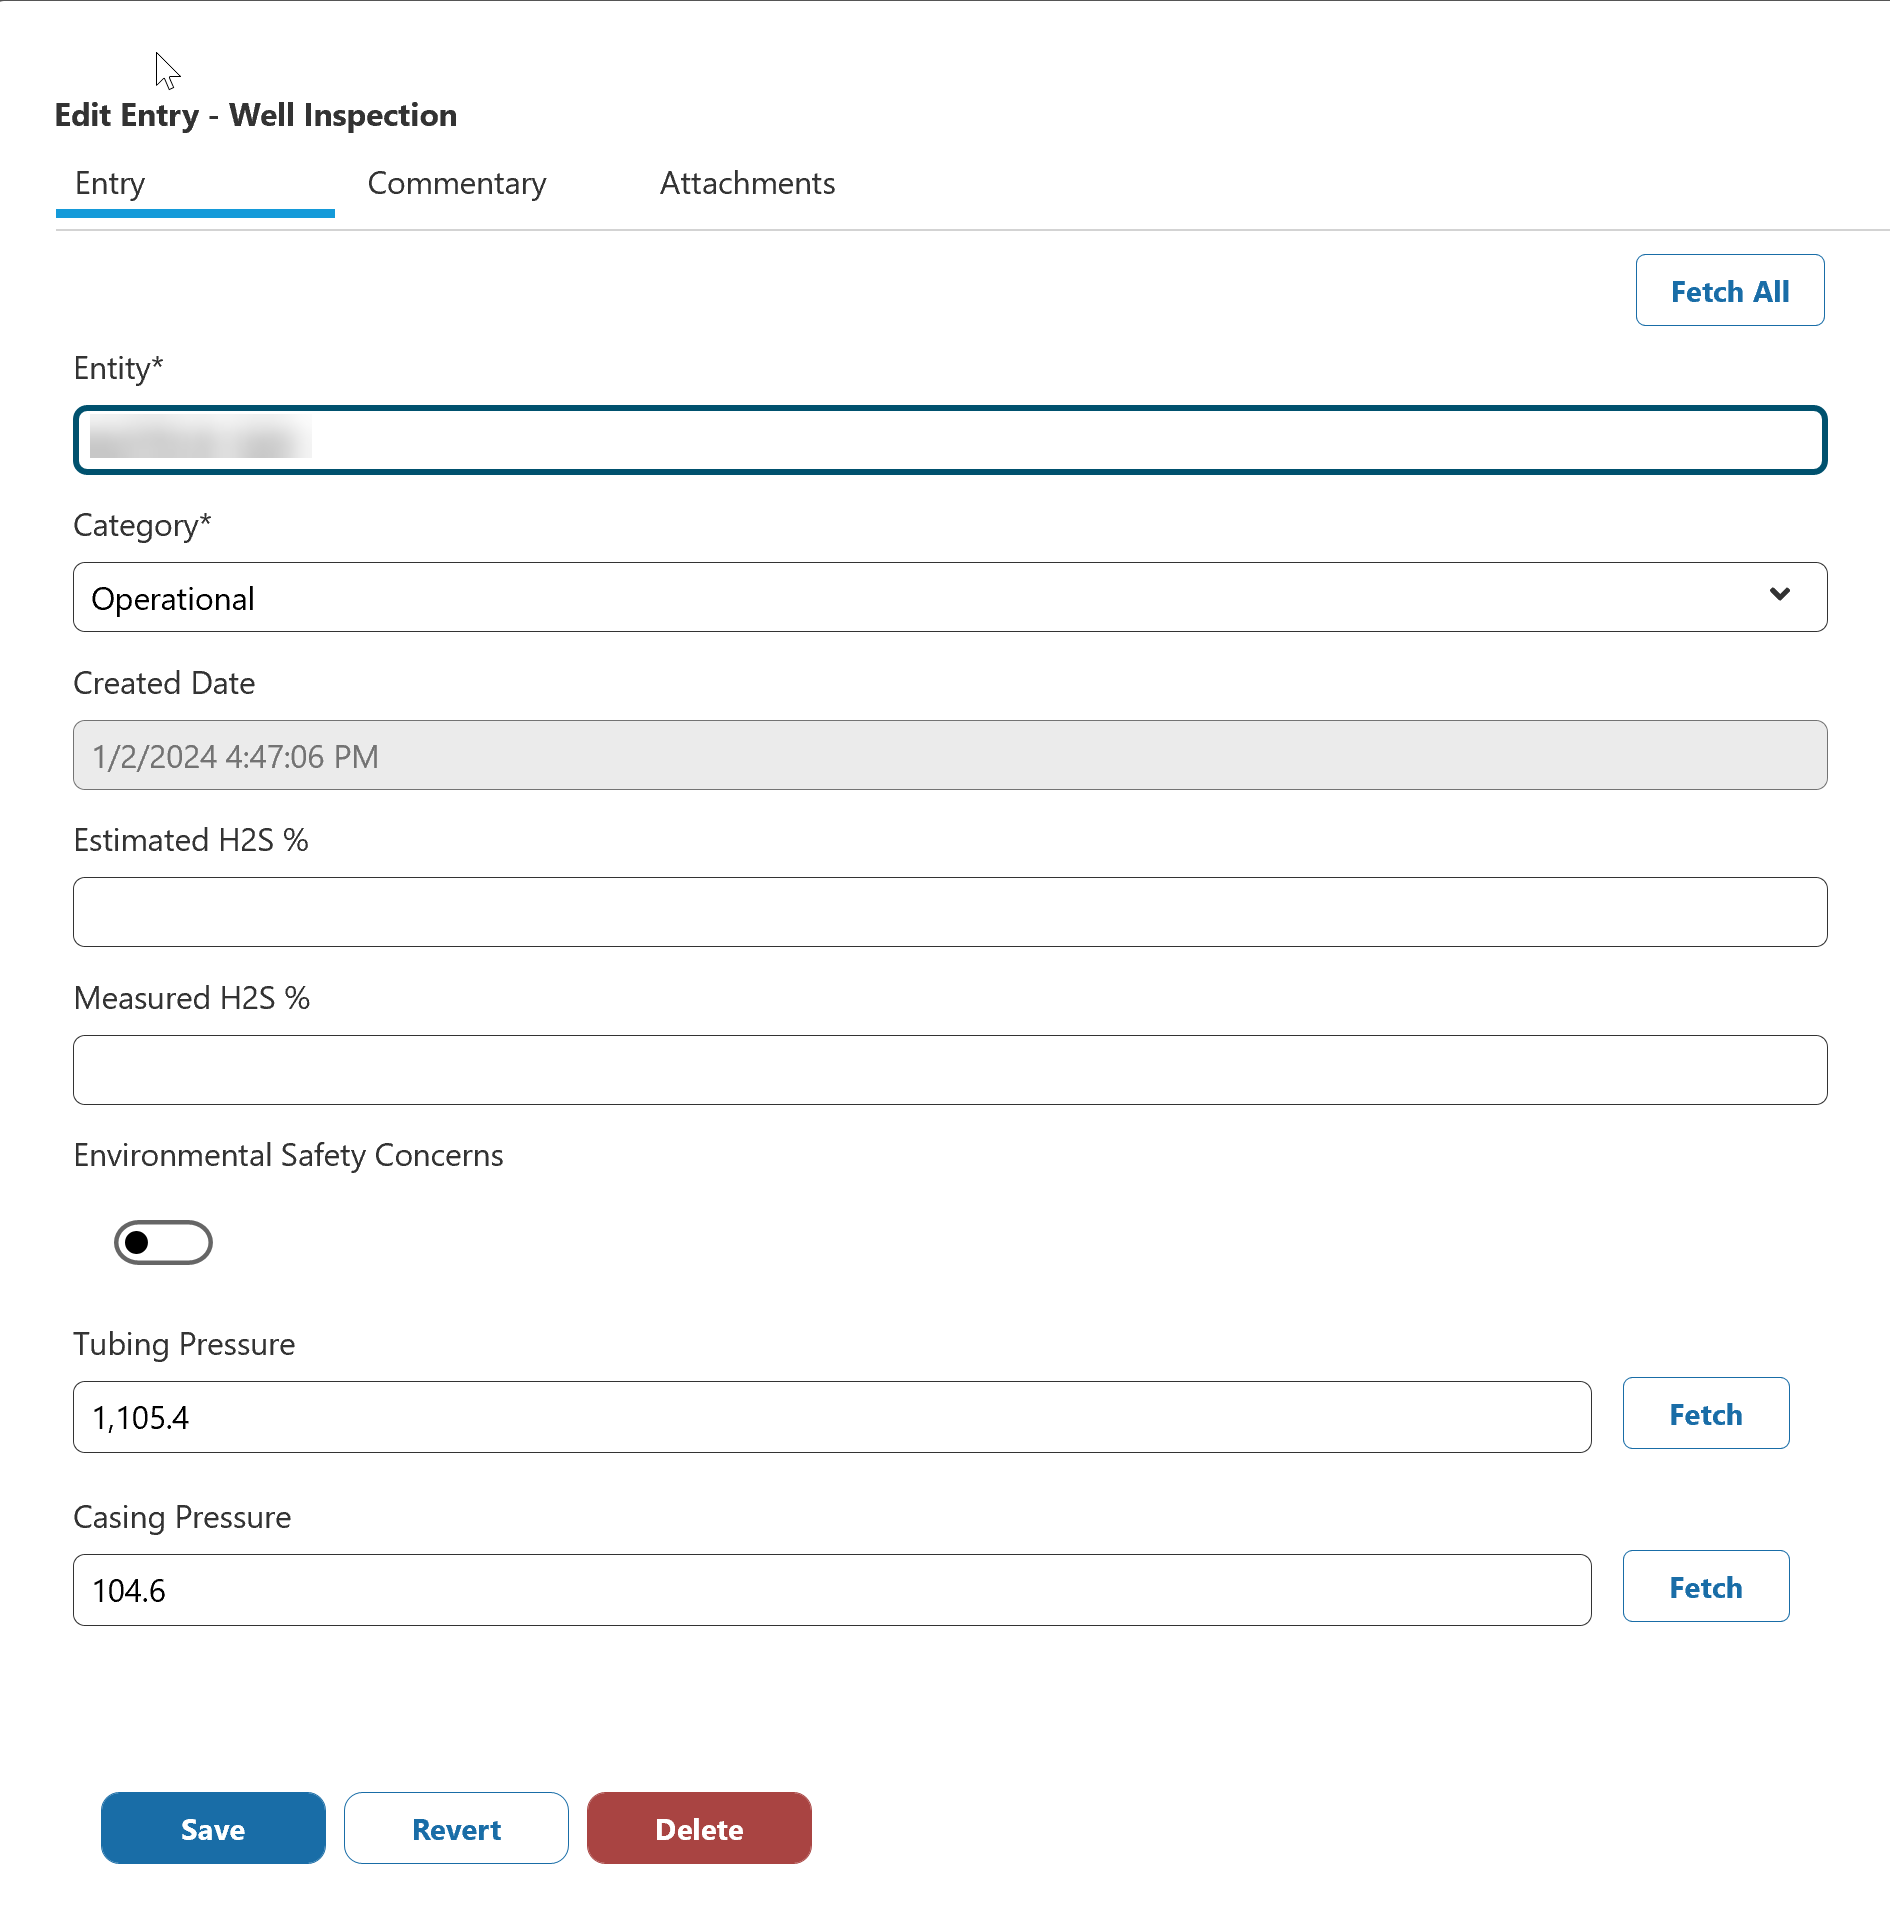Click the Created Date field
The width and height of the screenshot is (1890, 1908).
click(950, 755)
